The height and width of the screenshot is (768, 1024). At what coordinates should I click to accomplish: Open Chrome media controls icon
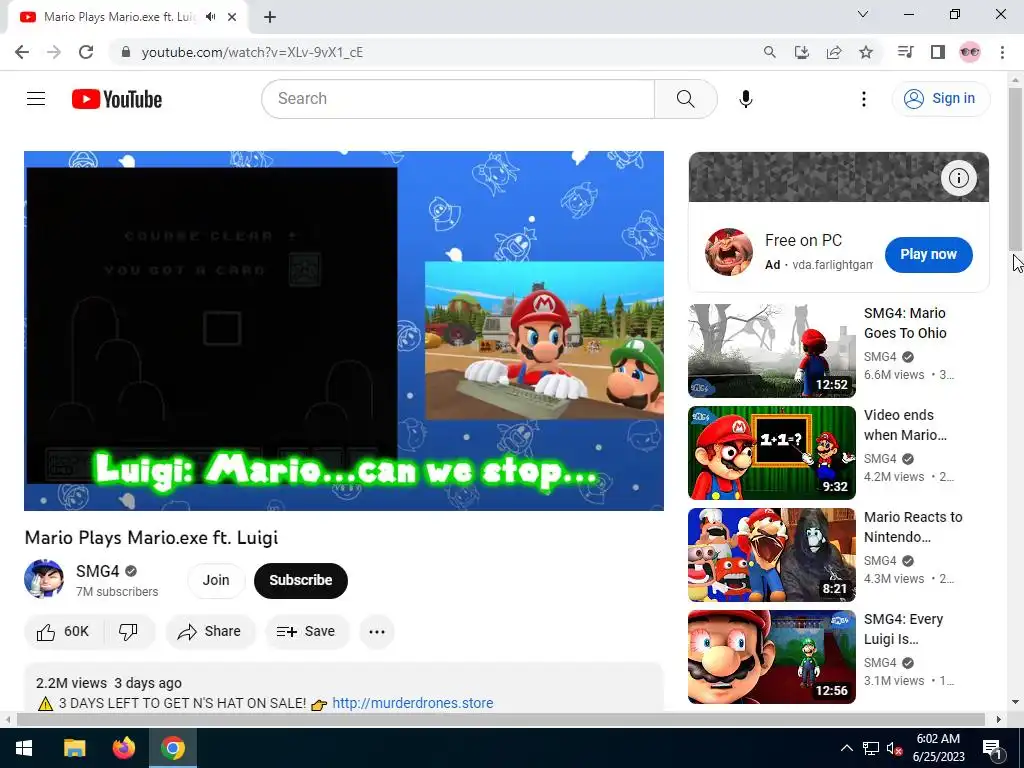pos(905,52)
